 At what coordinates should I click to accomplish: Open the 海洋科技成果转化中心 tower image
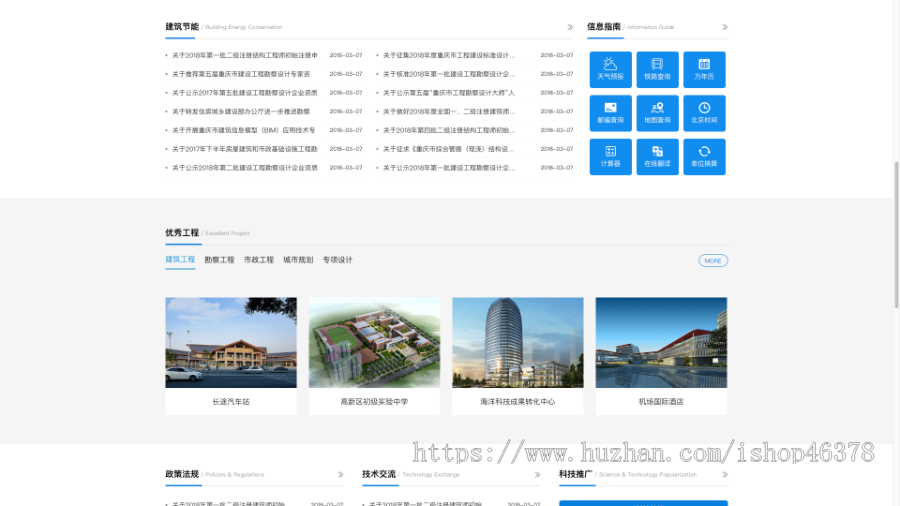tap(518, 342)
